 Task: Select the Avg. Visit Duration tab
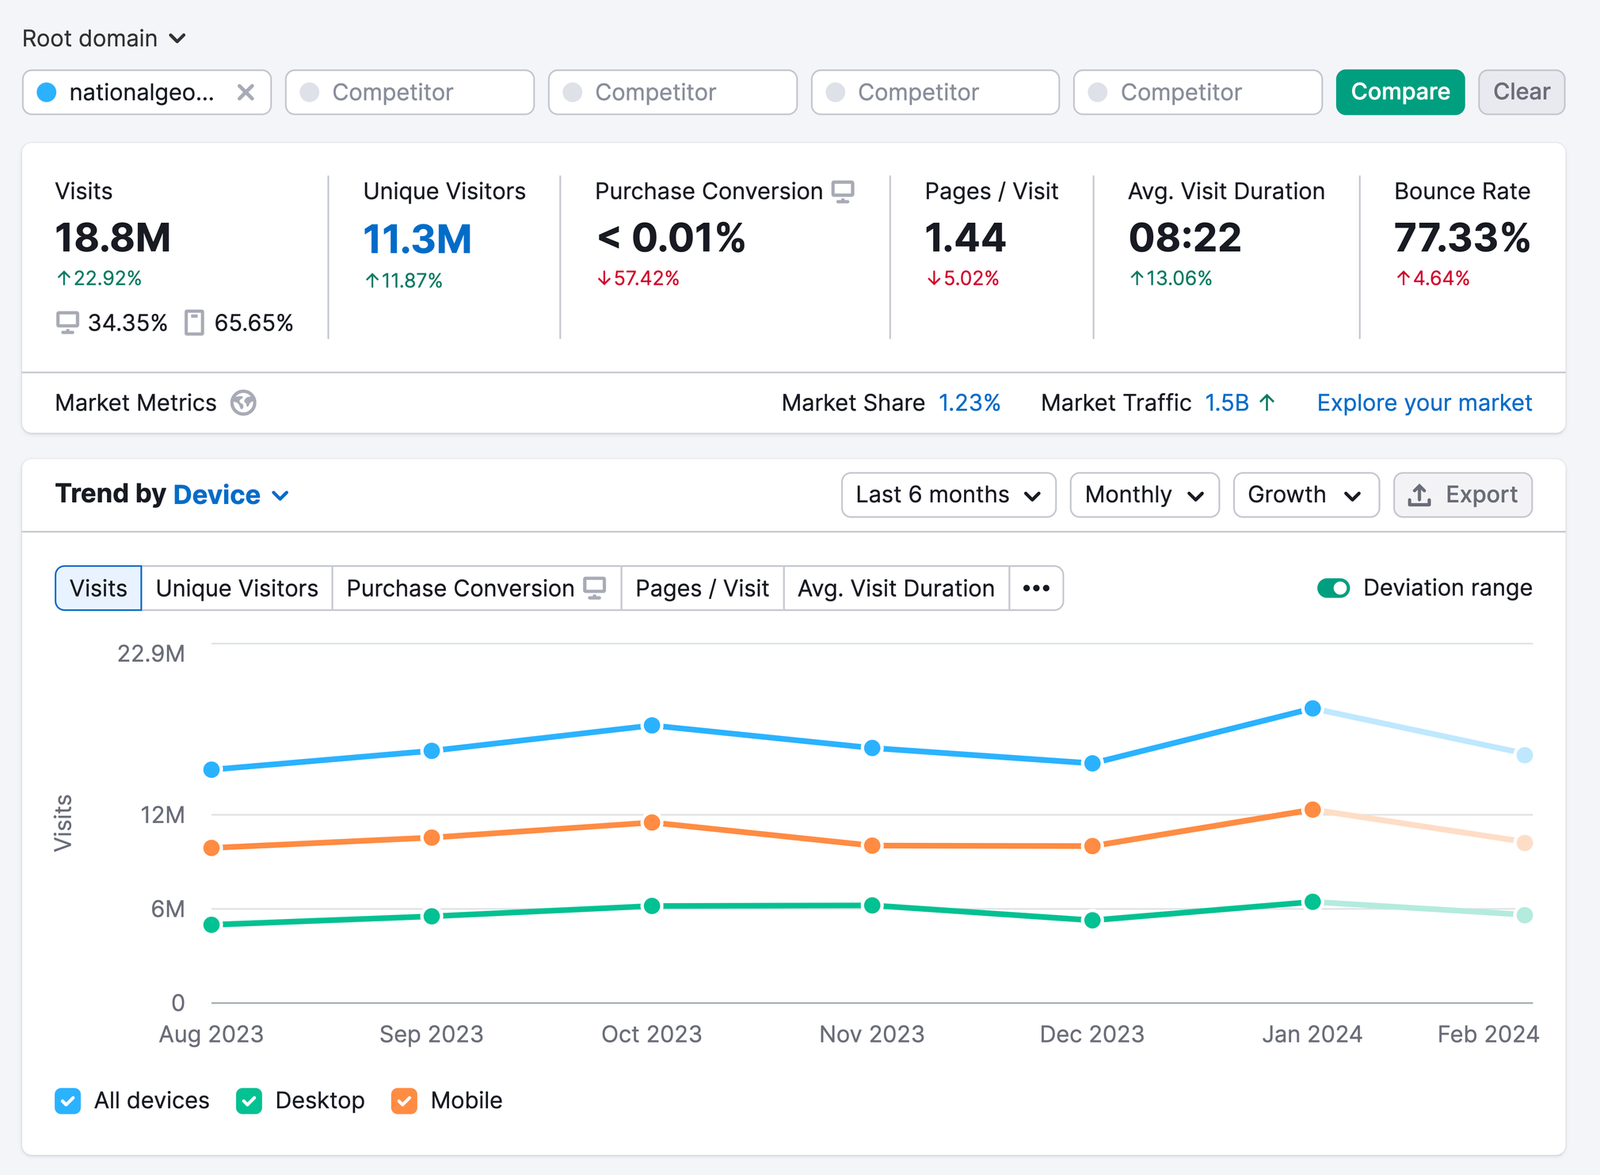click(895, 588)
